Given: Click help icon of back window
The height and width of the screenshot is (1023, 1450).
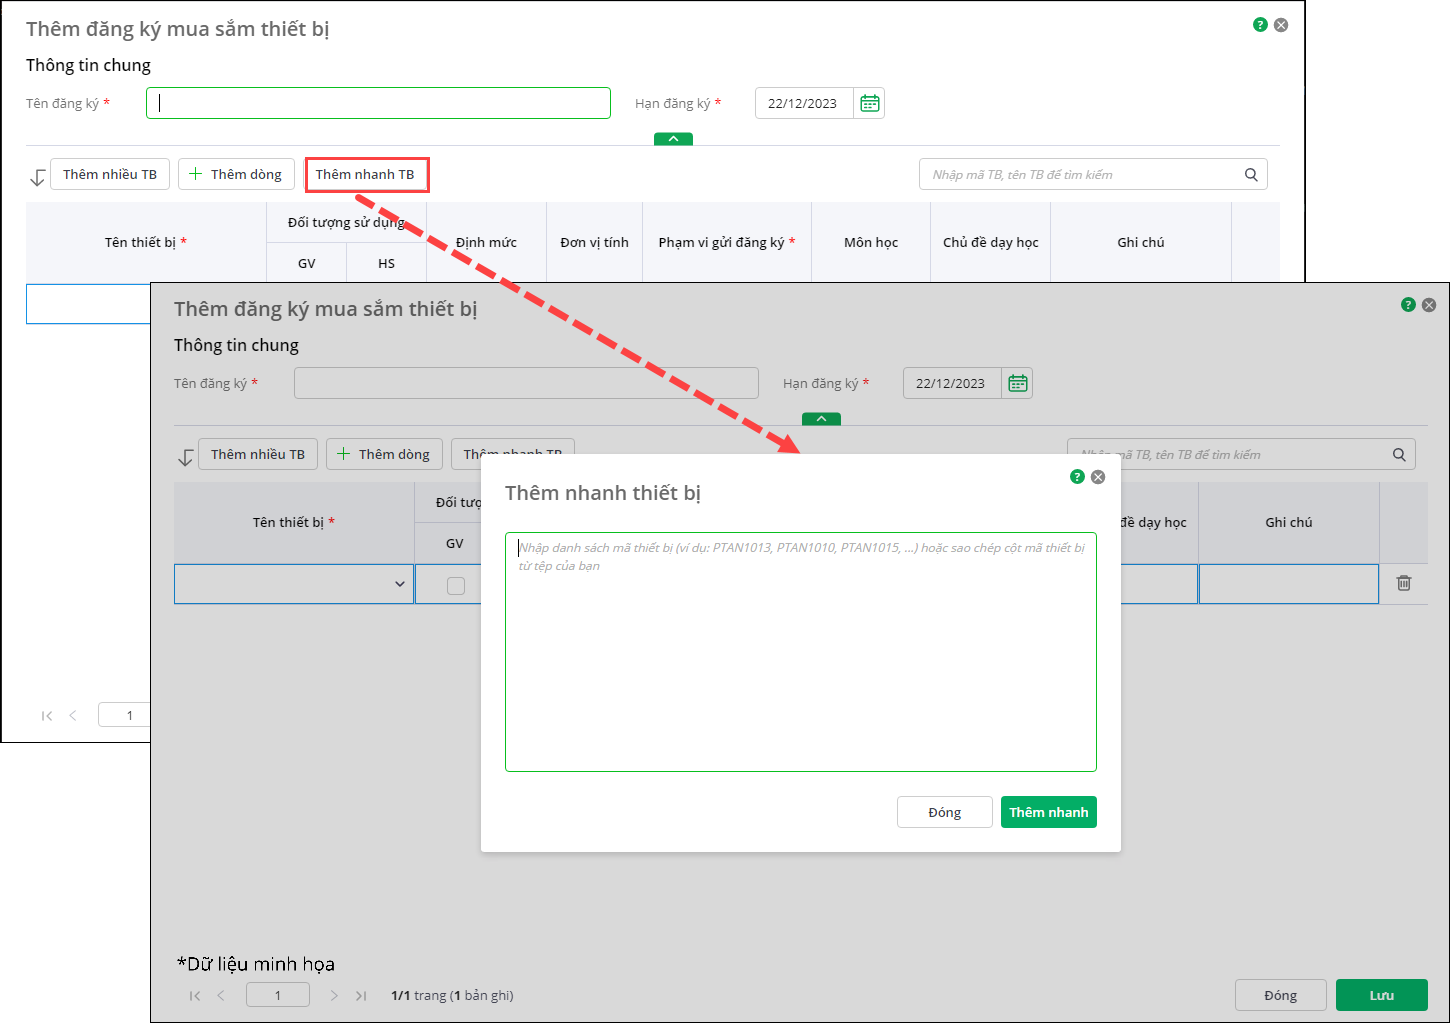Looking at the screenshot, I should coord(1260,25).
